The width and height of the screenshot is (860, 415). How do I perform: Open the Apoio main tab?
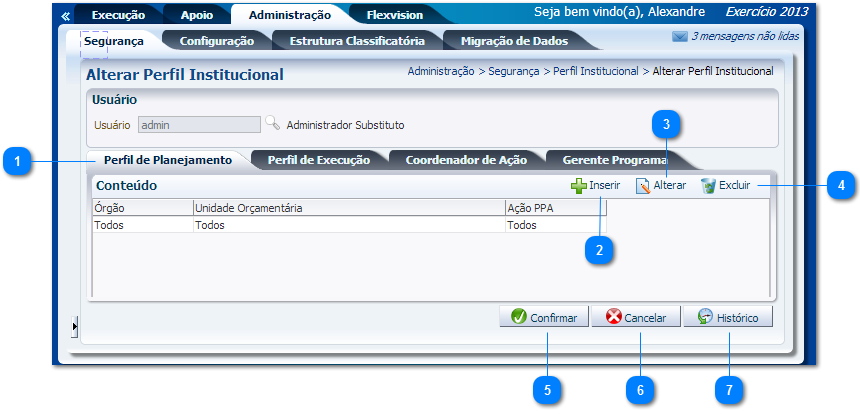[x=196, y=15]
